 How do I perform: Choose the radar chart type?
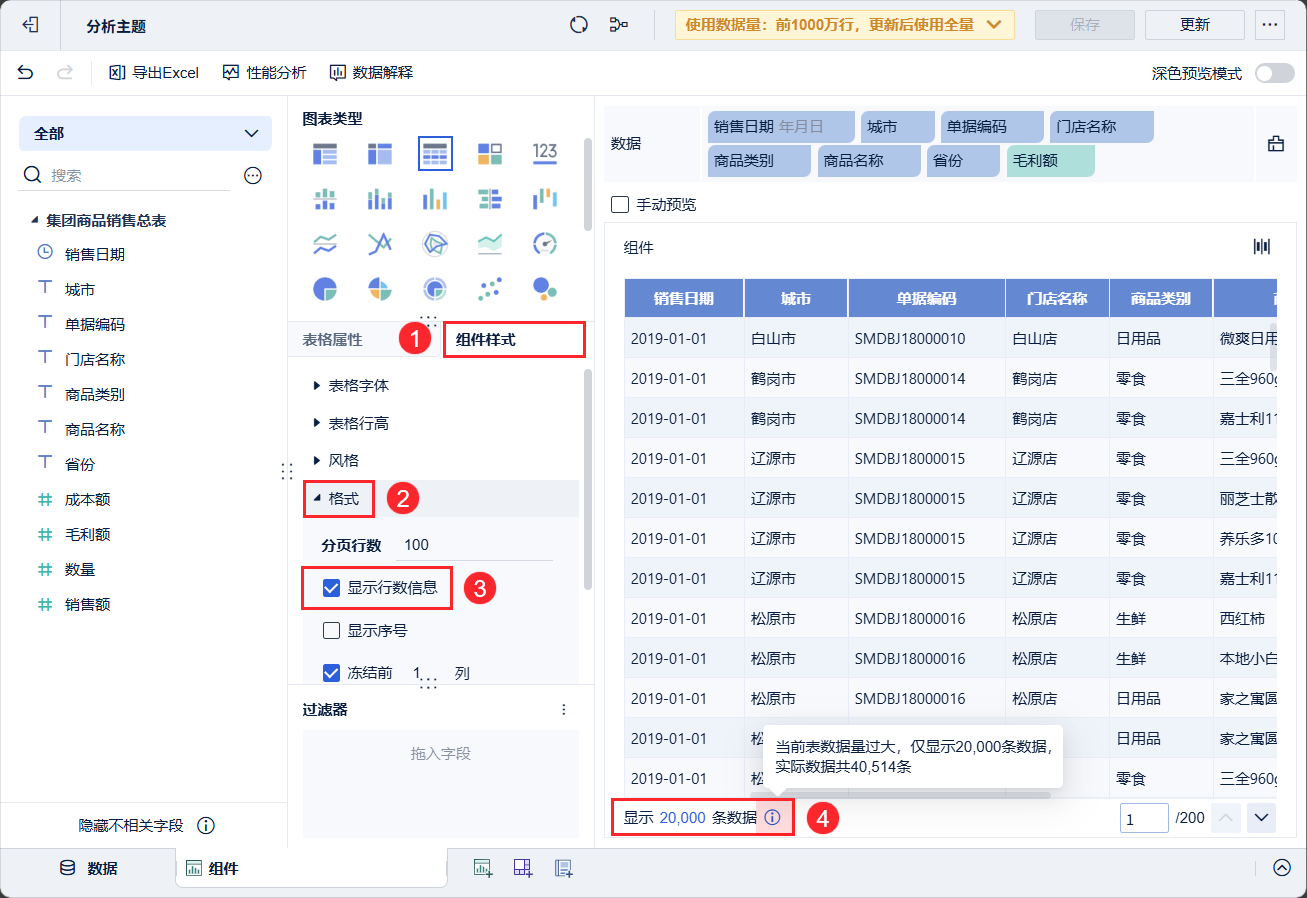[x=435, y=243]
